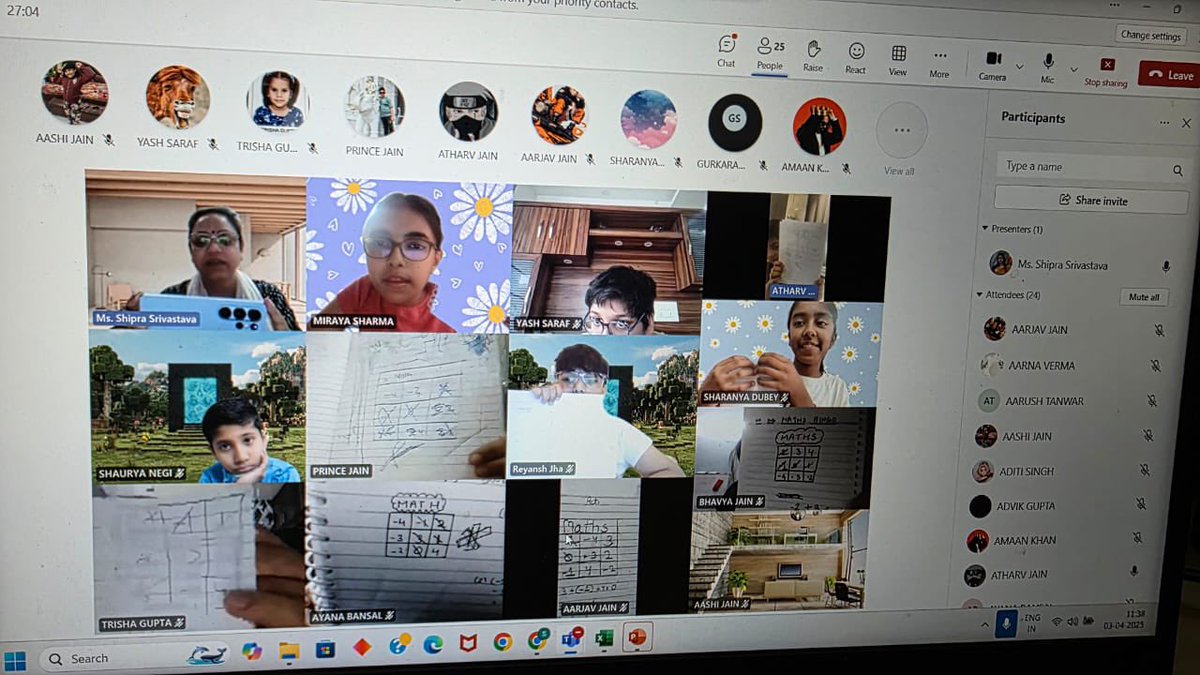Click mic icon next to Ms. Shipra Srivastava

pyautogui.click(x=1165, y=267)
